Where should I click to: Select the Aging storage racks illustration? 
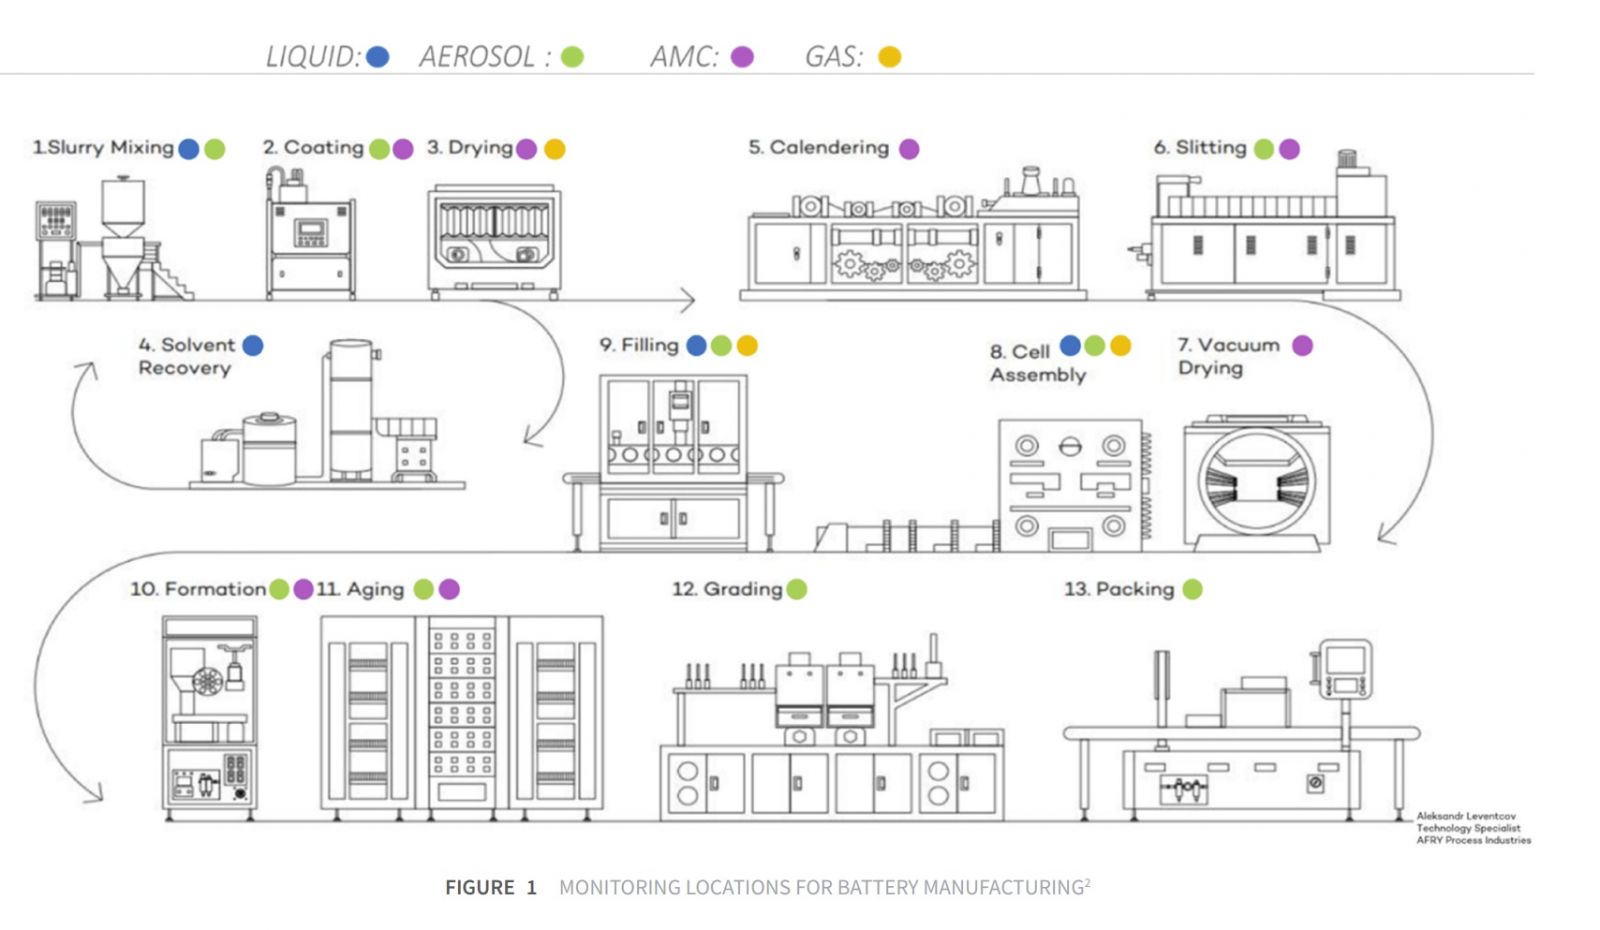pos(461,714)
